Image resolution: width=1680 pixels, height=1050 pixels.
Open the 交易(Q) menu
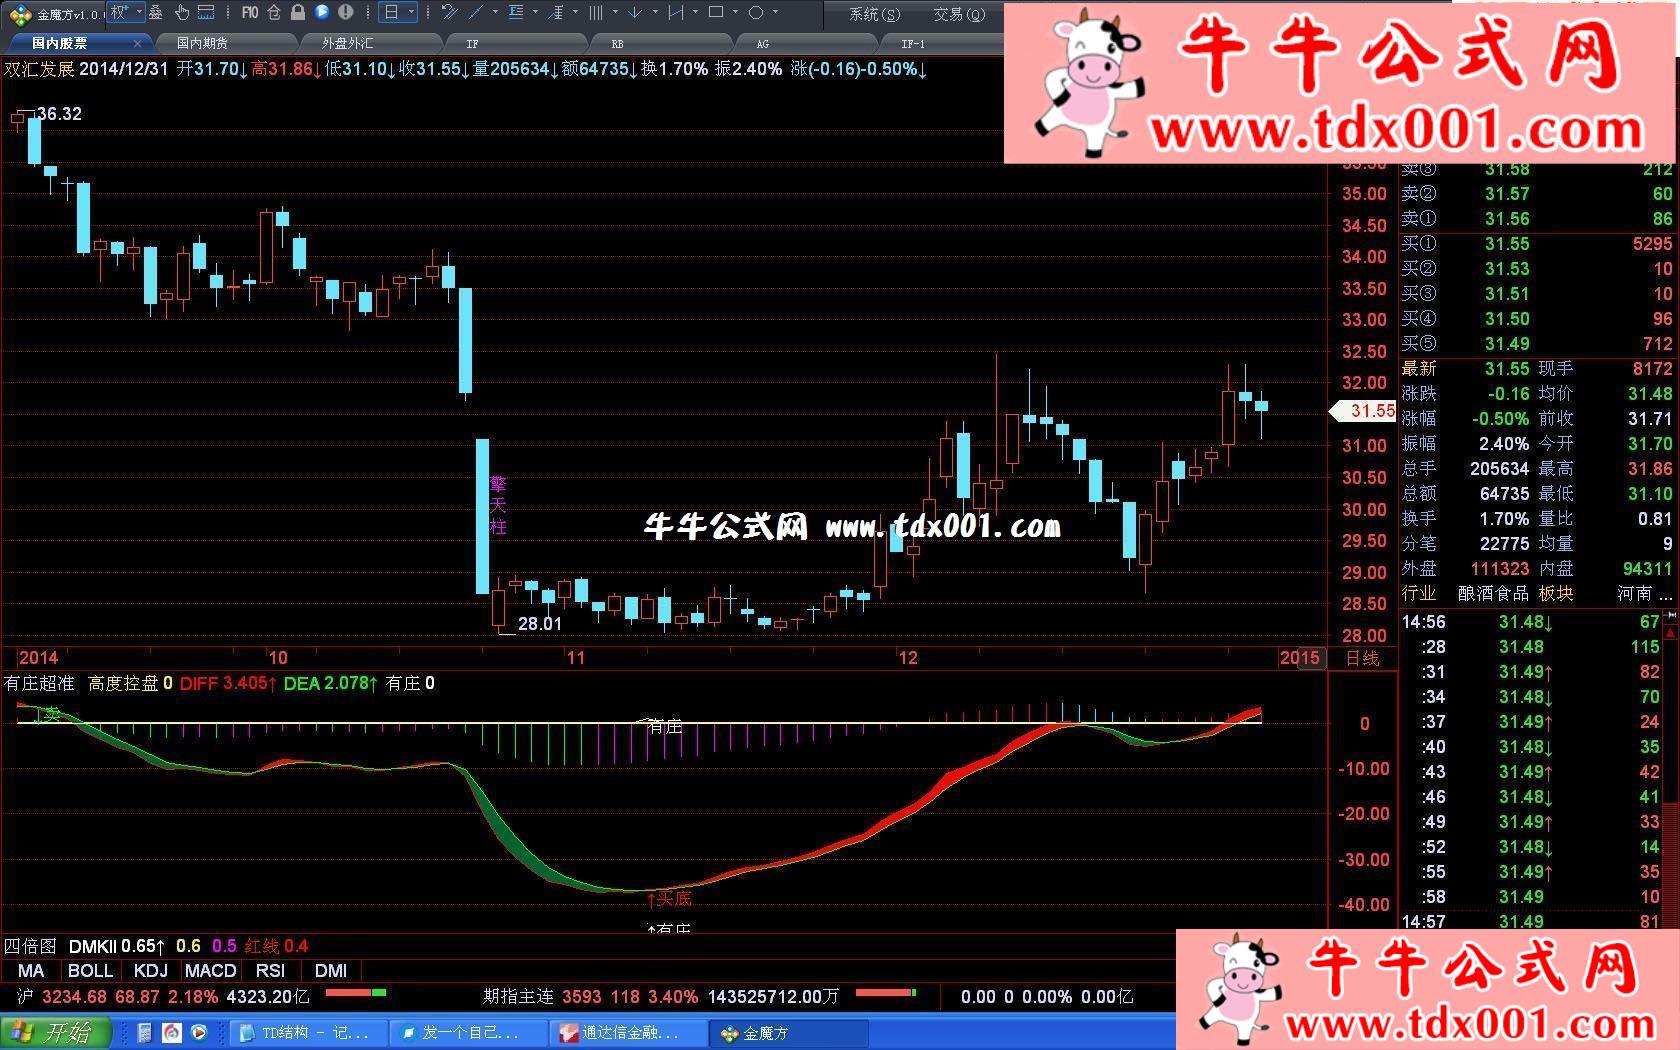(x=959, y=14)
